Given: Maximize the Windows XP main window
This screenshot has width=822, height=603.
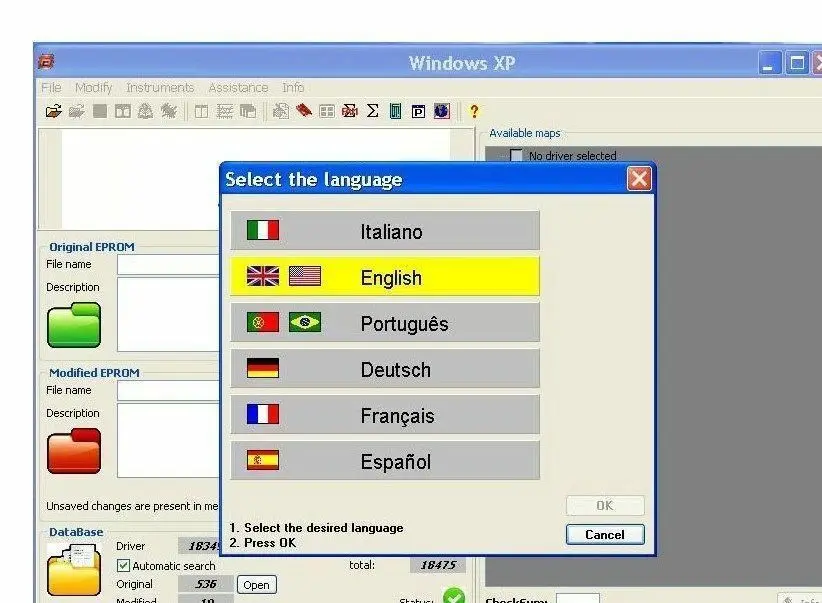Looking at the screenshot, I should [x=796, y=63].
